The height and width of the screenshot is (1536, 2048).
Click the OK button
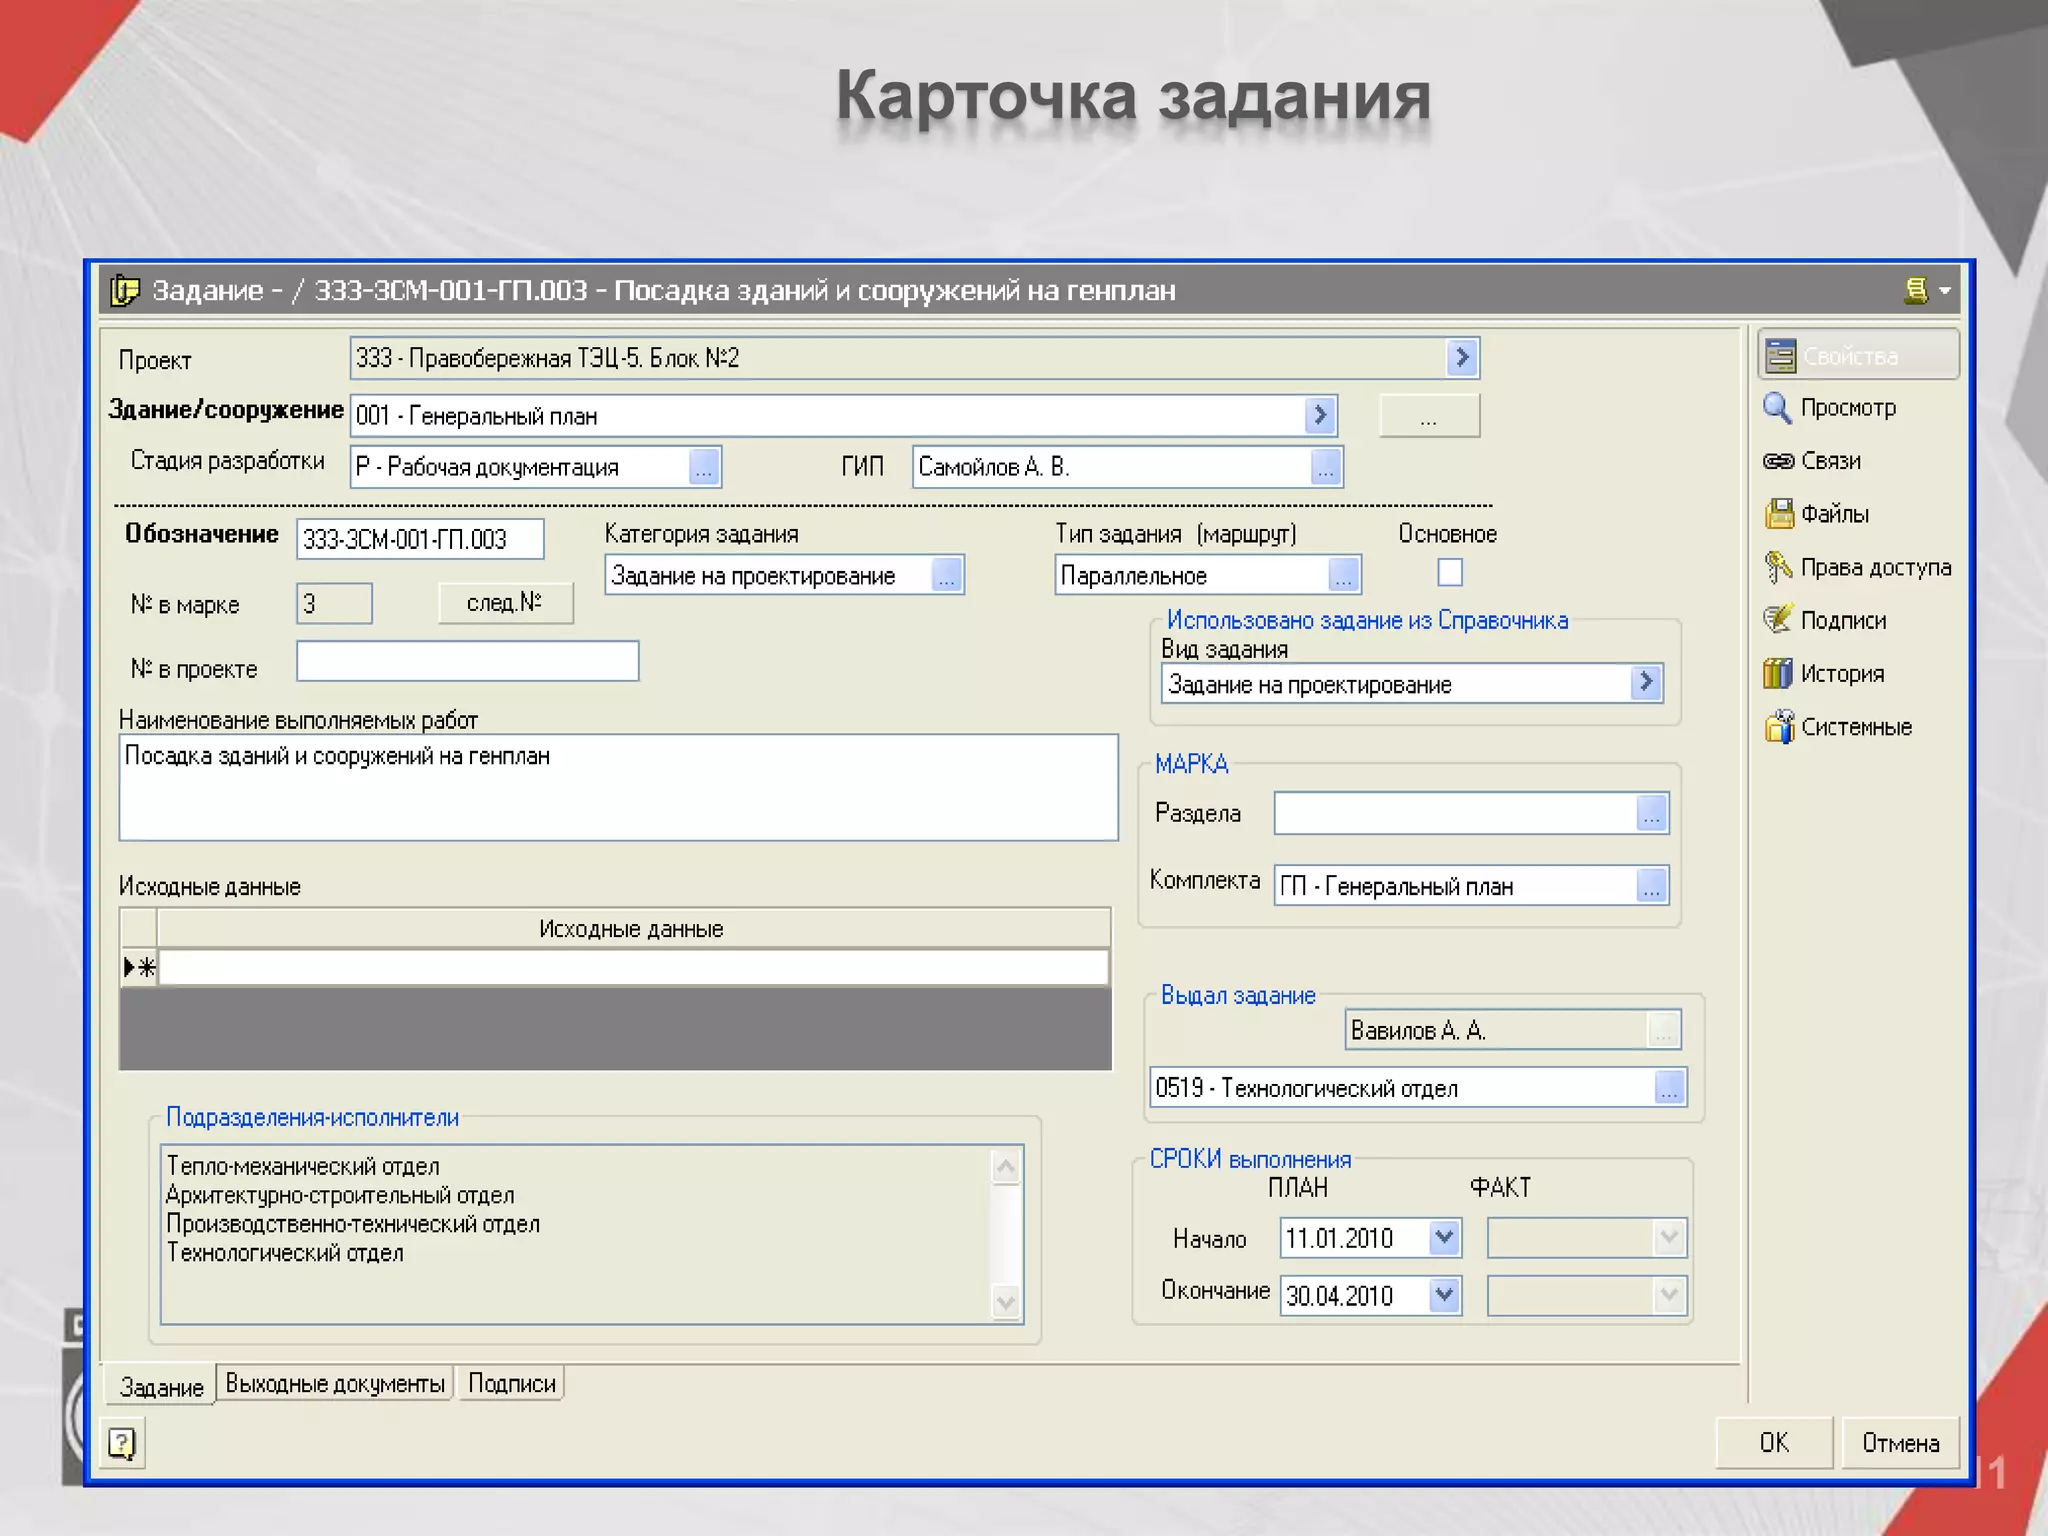point(1774,1442)
